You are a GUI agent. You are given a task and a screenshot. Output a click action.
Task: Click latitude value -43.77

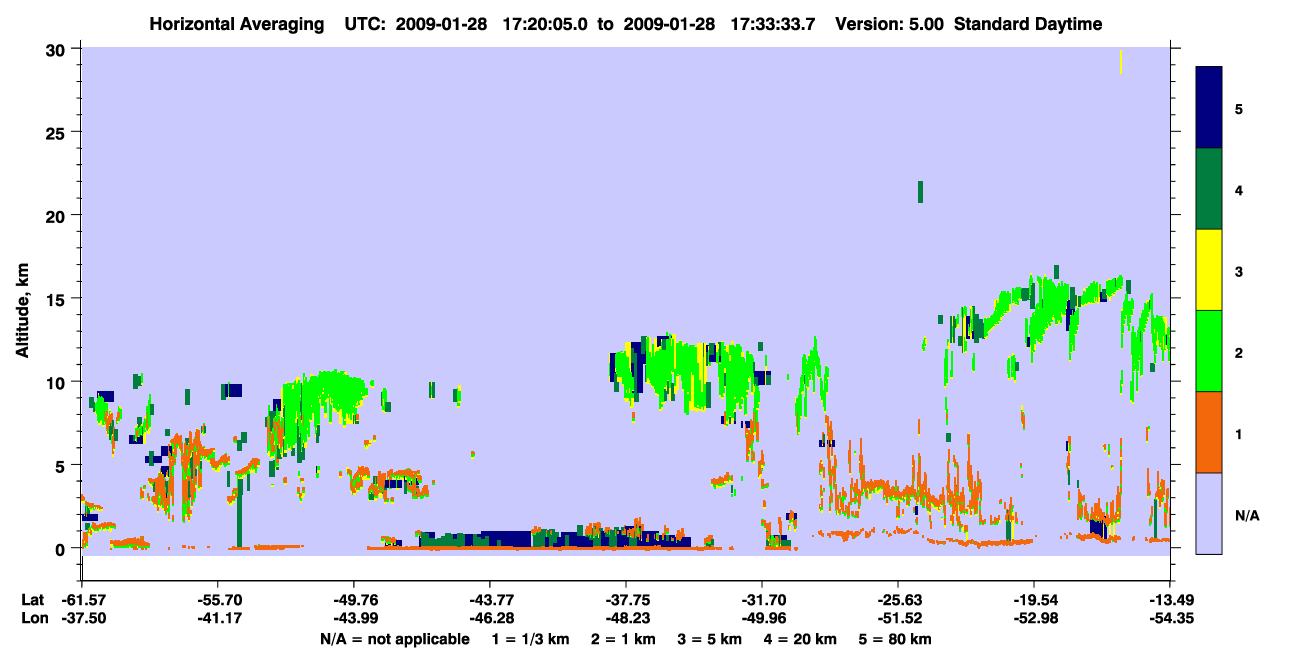pyautogui.click(x=489, y=600)
